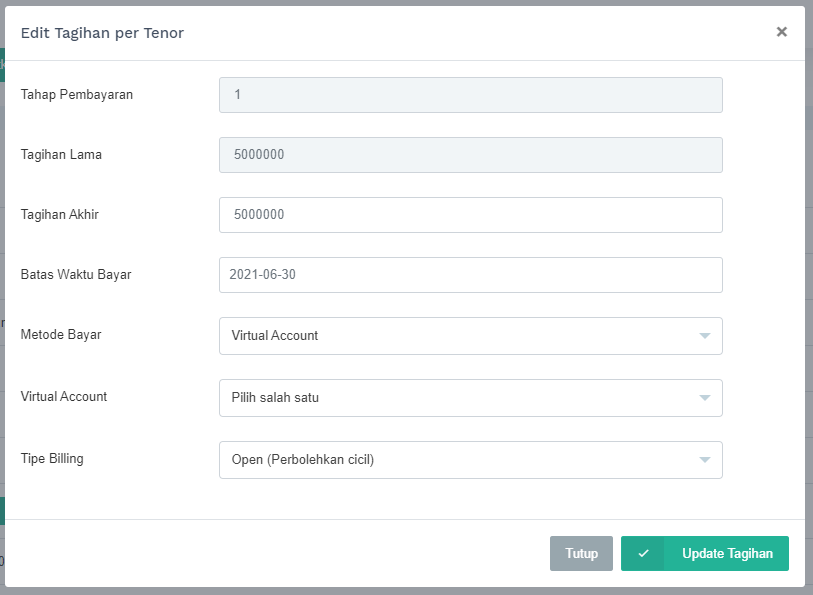Screen dimensions: 813x595
Task: Click the Tipe Billing label
Action: 52,459
